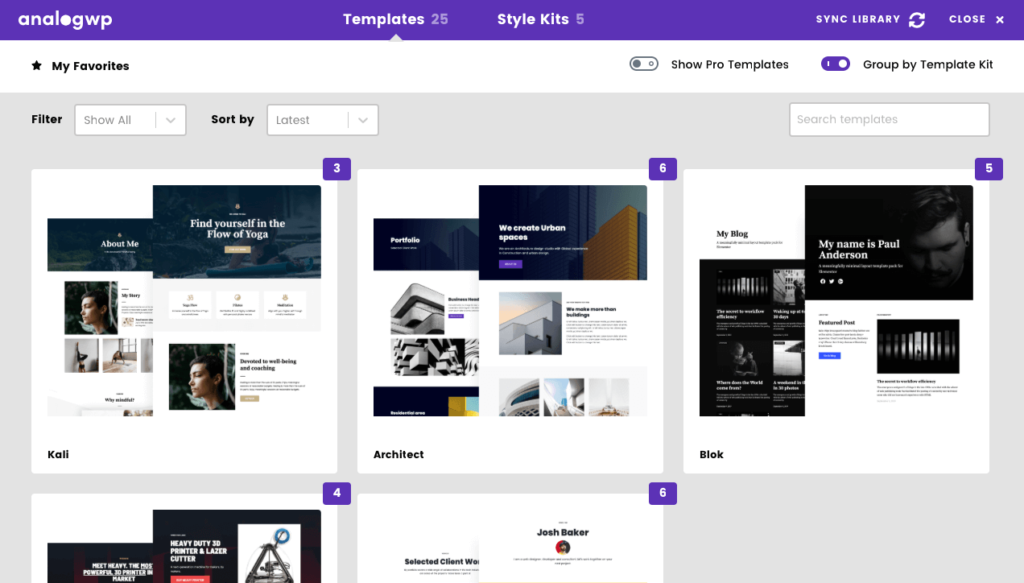Open the Josh Baker kit thumbnail
This screenshot has width=1024, height=583.
tap(510, 546)
